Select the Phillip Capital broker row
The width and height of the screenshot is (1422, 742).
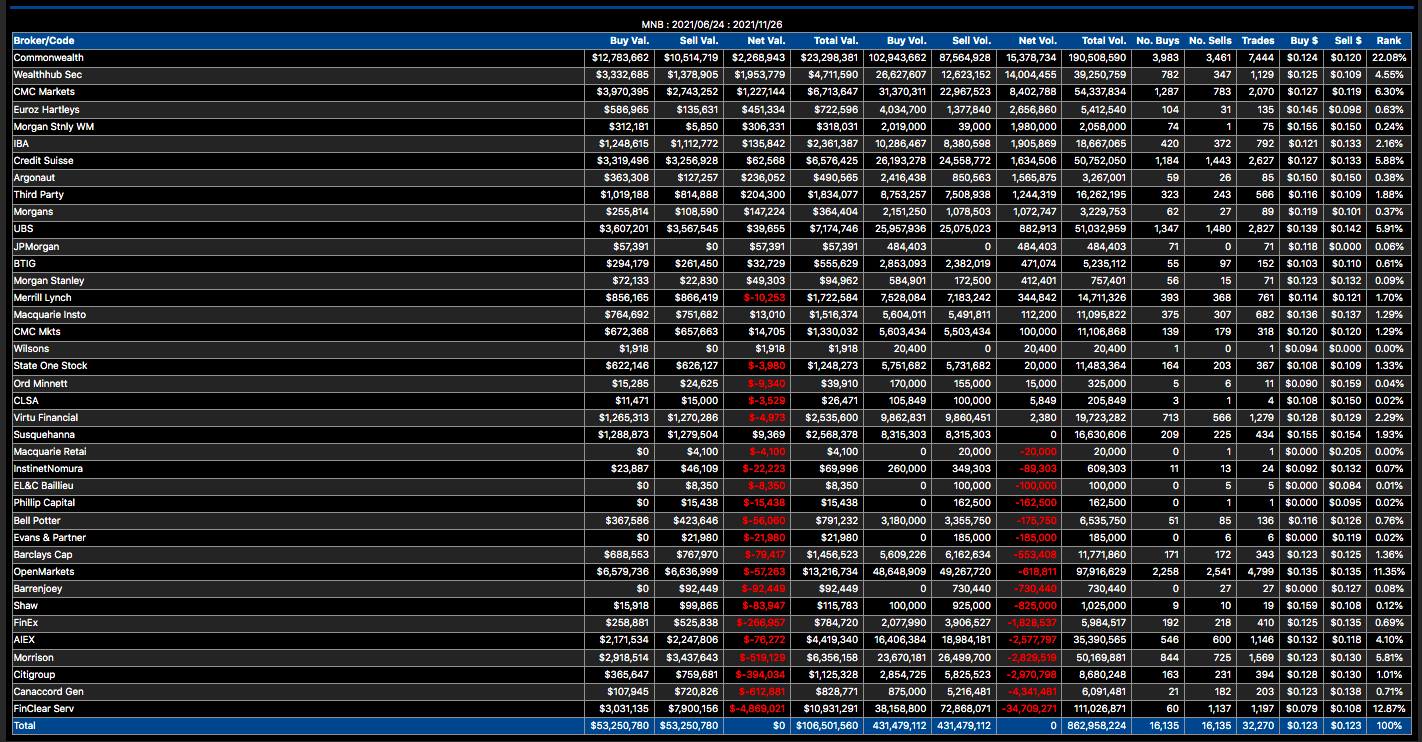pos(711,502)
